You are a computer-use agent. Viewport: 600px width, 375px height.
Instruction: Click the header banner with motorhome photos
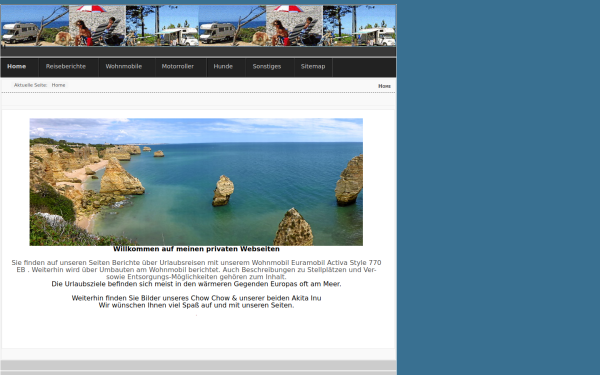[198, 26]
